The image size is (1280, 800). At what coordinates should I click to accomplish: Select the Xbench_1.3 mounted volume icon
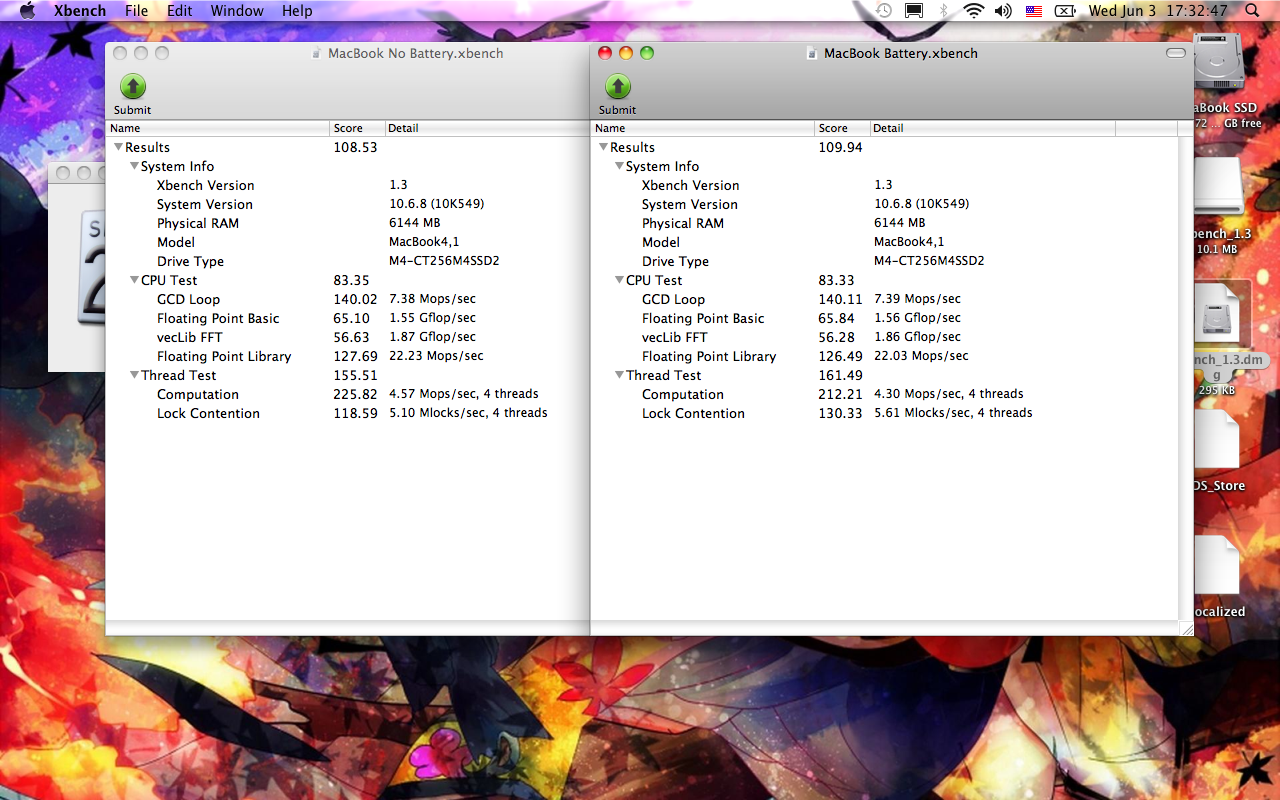[1220, 187]
